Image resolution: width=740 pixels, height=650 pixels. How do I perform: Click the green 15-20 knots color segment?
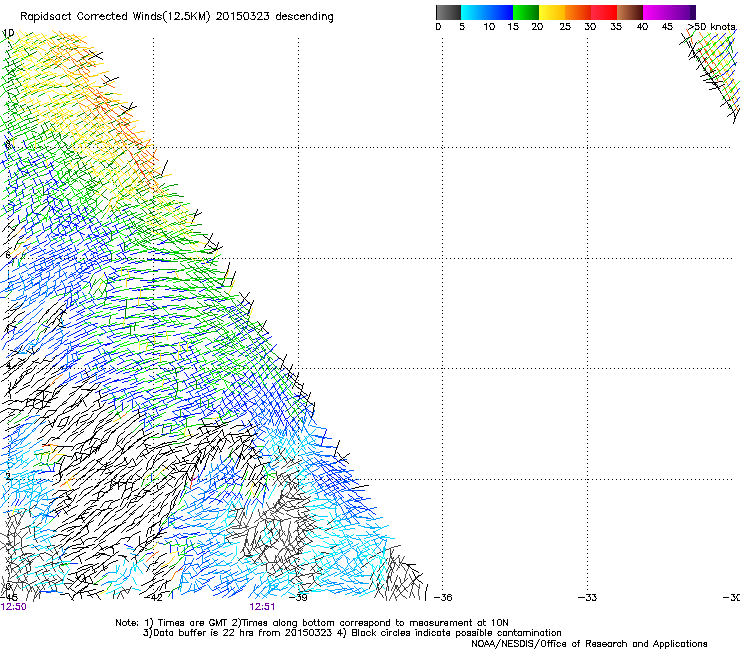coord(526,12)
